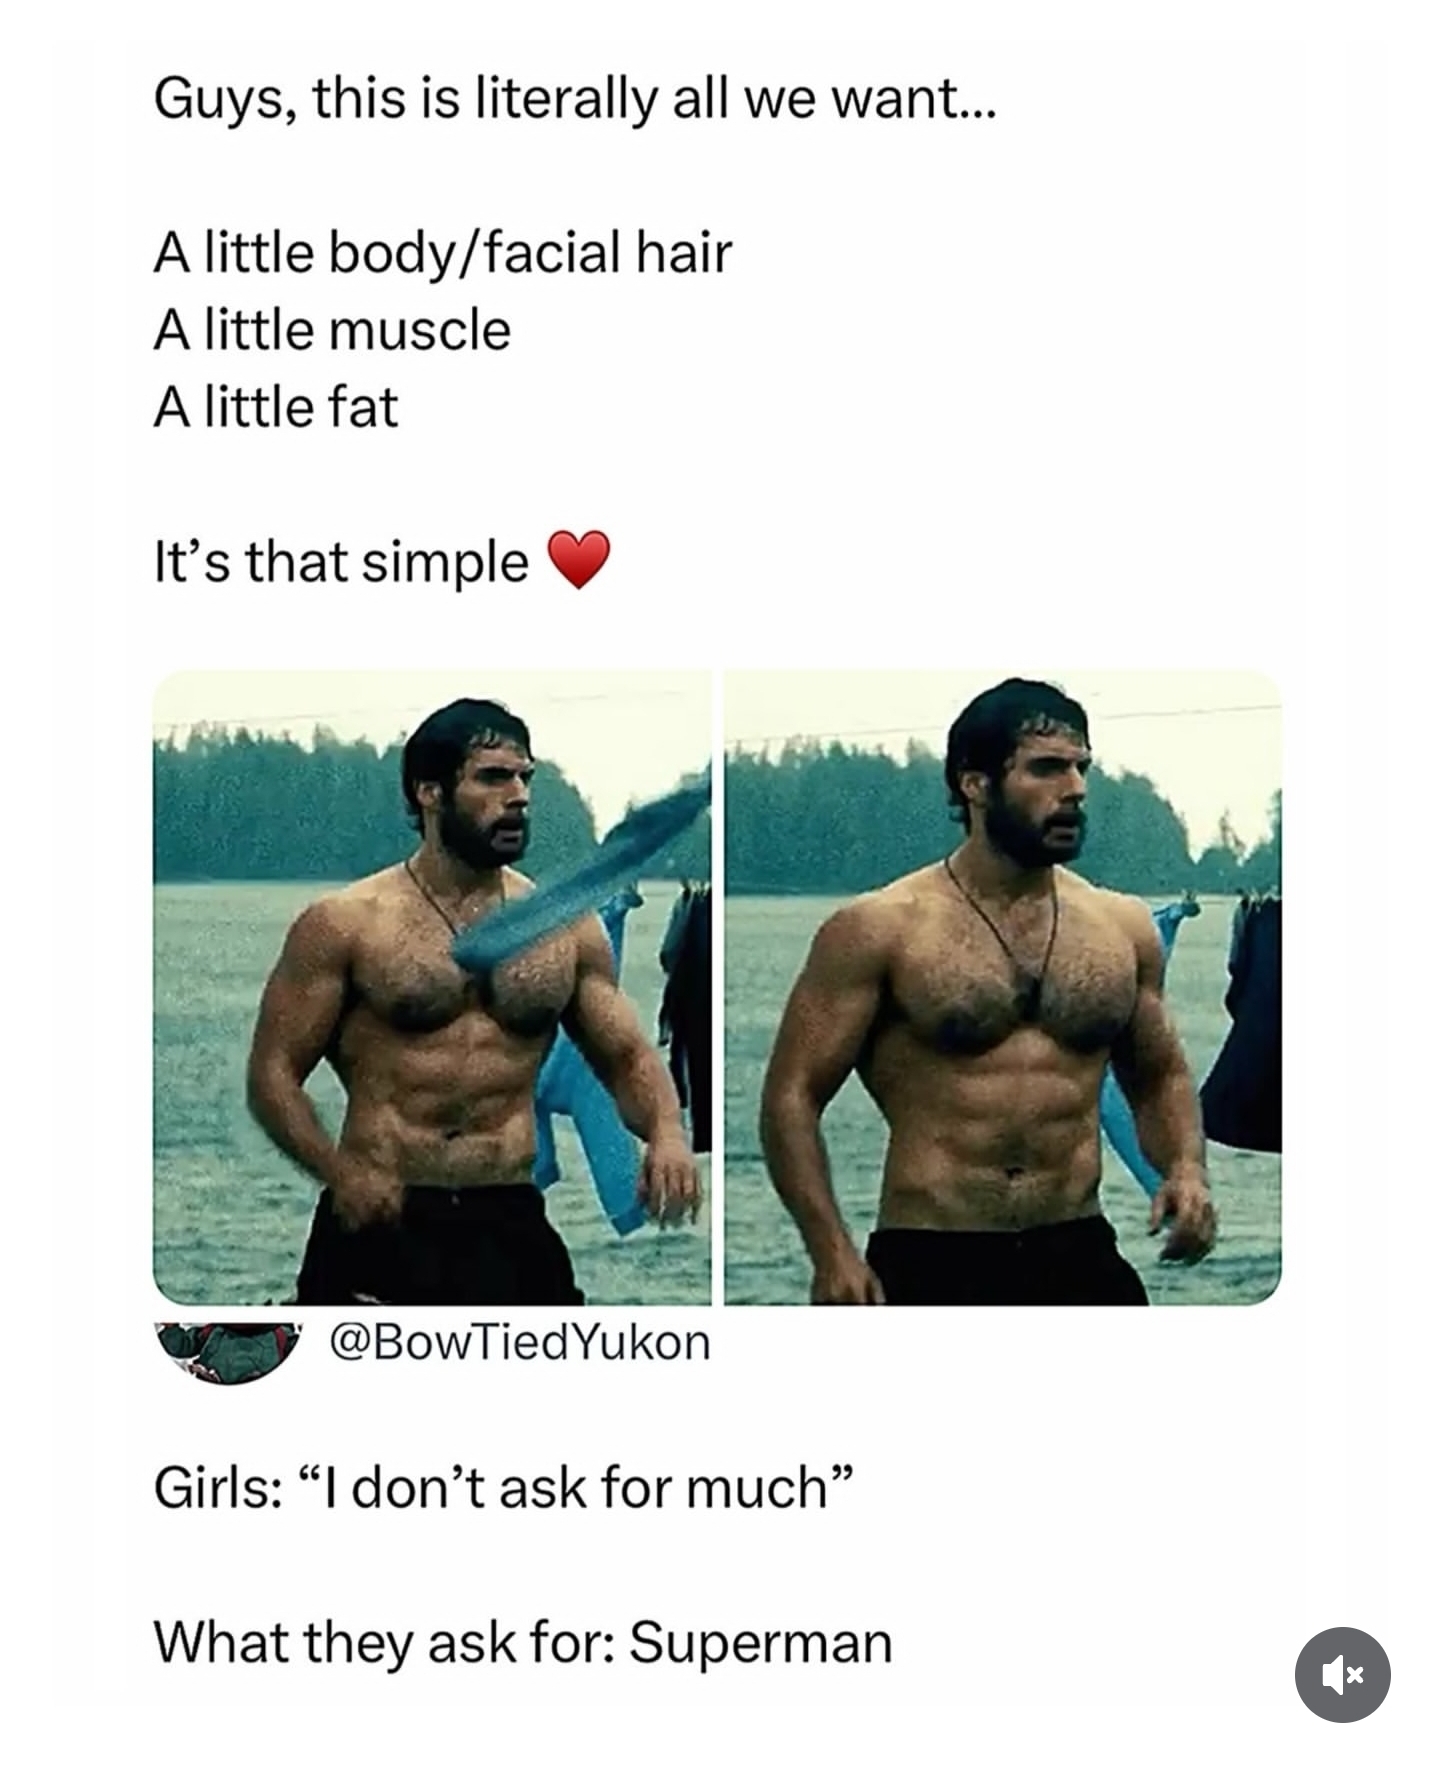
Task: Click the red heart emoji
Action: pos(579,560)
